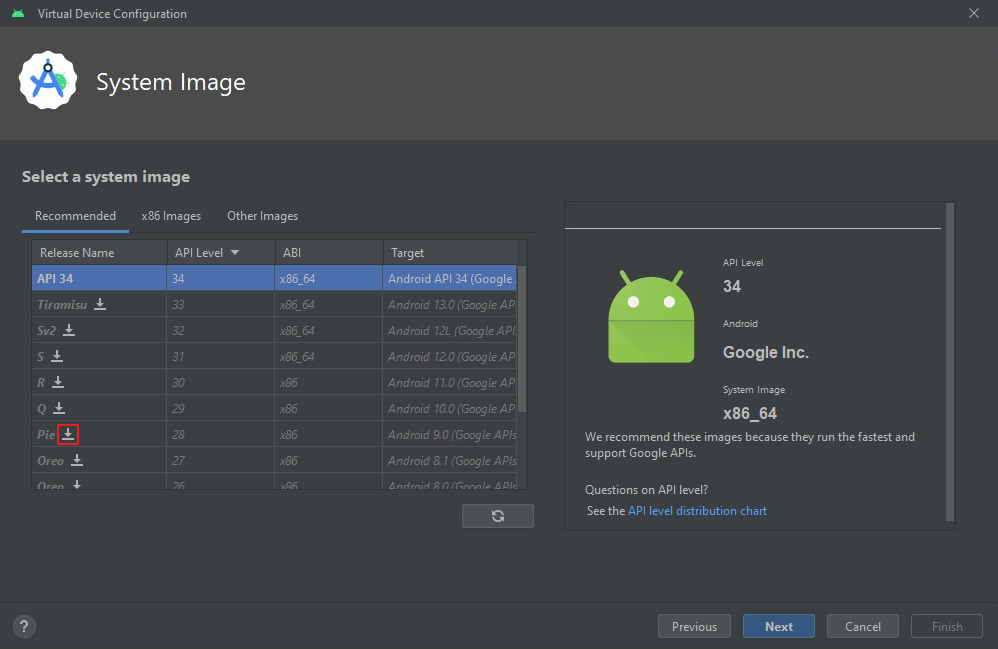Open the API level distribution chart link
This screenshot has width=998, height=649.
coord(697,511)
